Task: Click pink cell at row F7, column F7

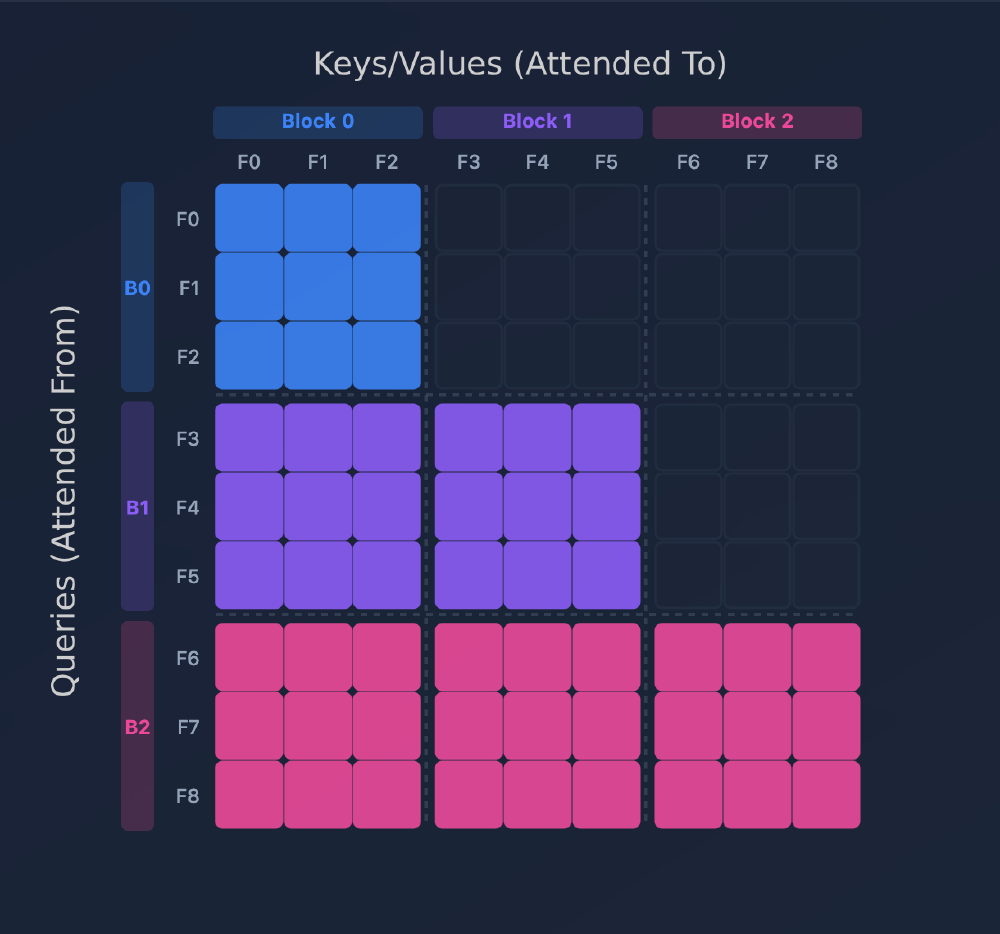Action: tap(757, 726)
